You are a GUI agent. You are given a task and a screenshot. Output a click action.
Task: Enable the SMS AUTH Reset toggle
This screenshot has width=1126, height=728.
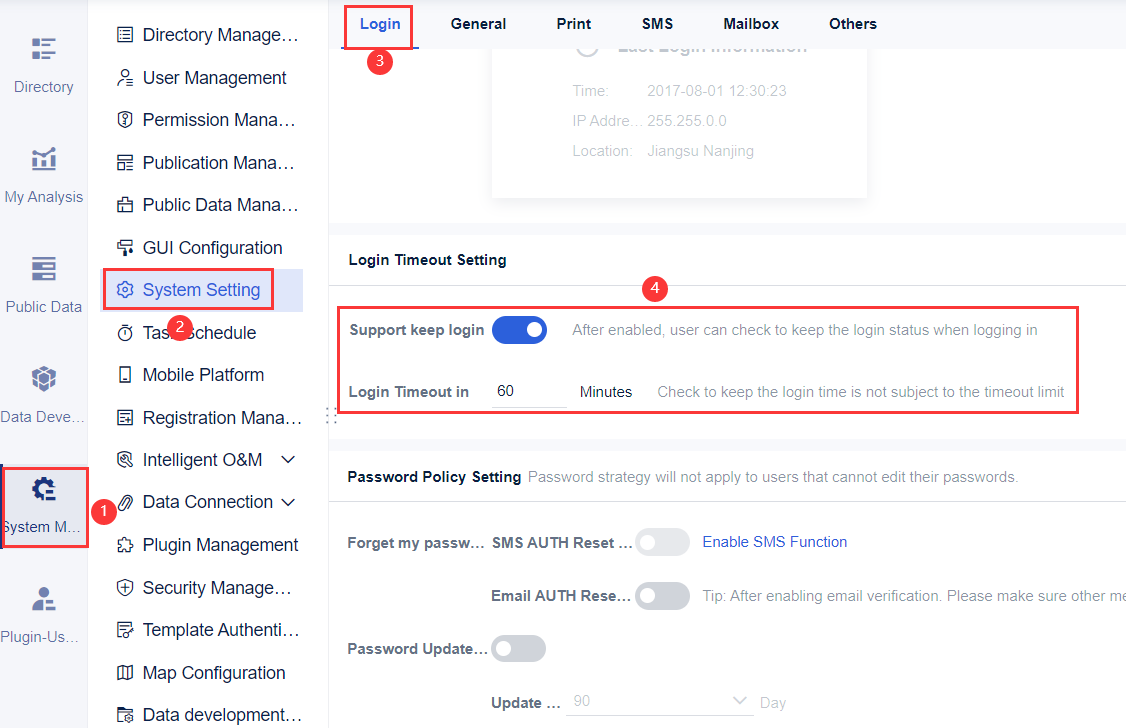(662, 542)
